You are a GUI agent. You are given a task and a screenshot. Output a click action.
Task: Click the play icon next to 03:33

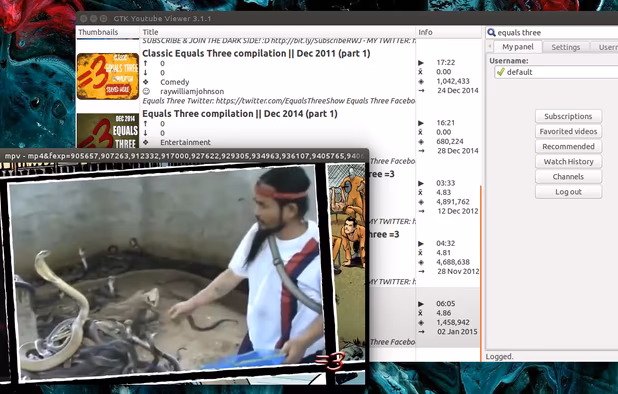pos(421,183)
